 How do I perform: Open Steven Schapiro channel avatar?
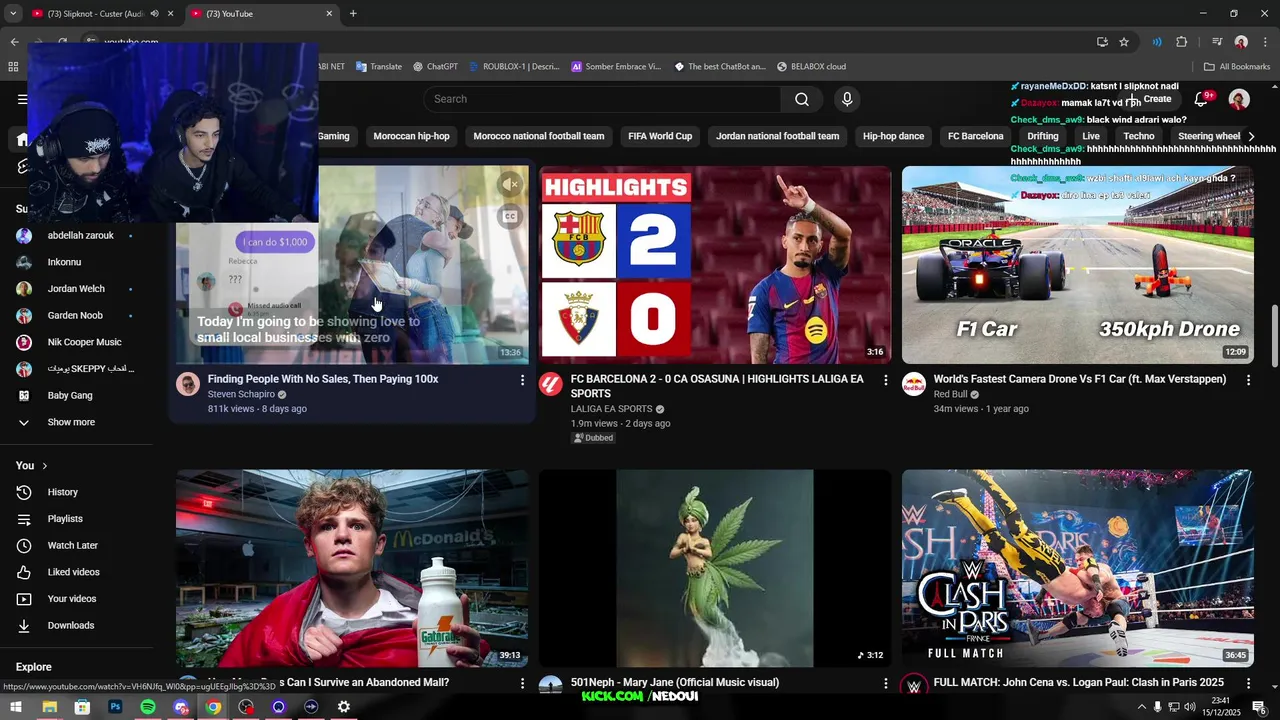point(188,384)
